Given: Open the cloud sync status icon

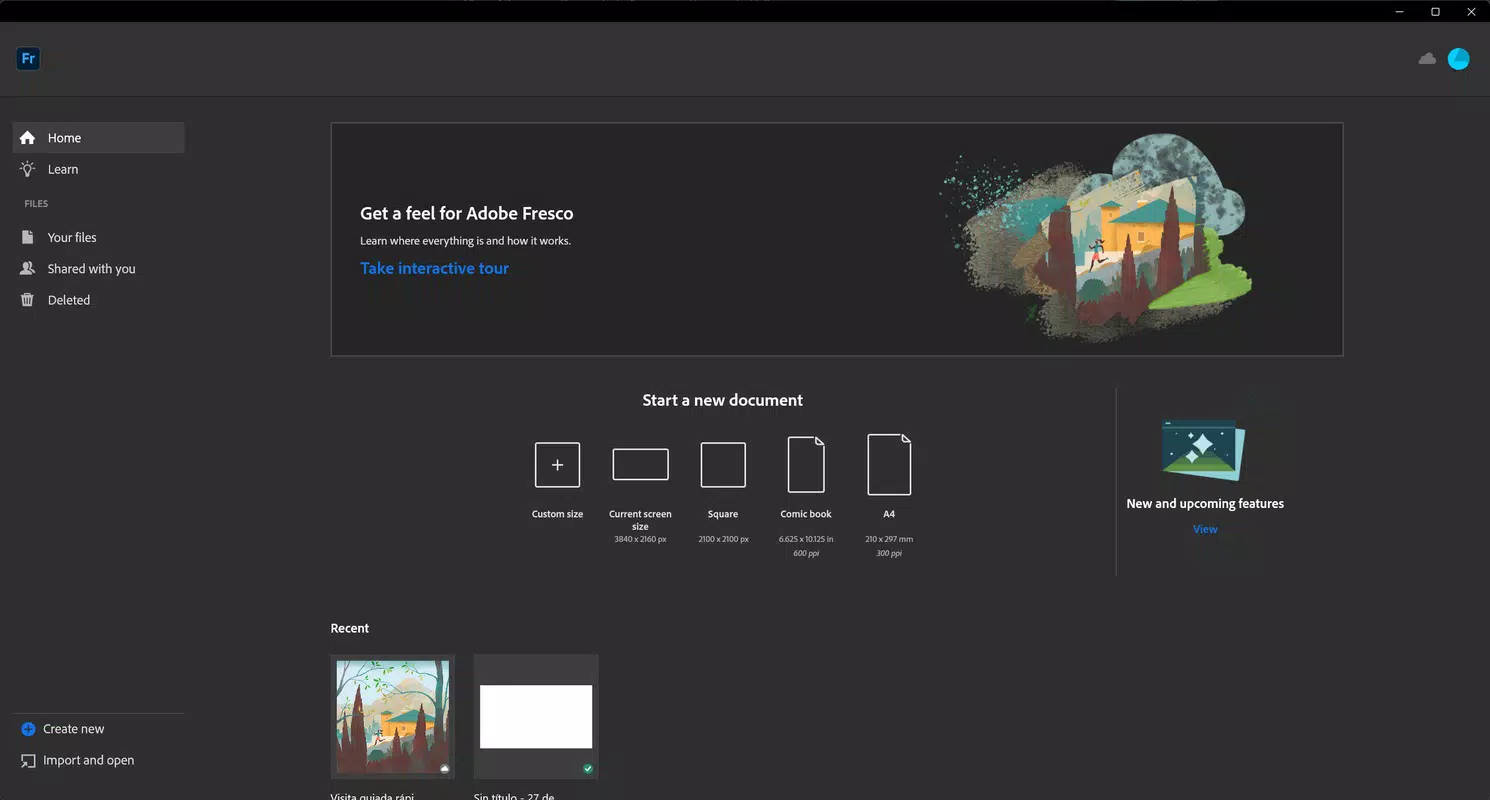Looking at the screenshot, I should tap(1427, 59).
